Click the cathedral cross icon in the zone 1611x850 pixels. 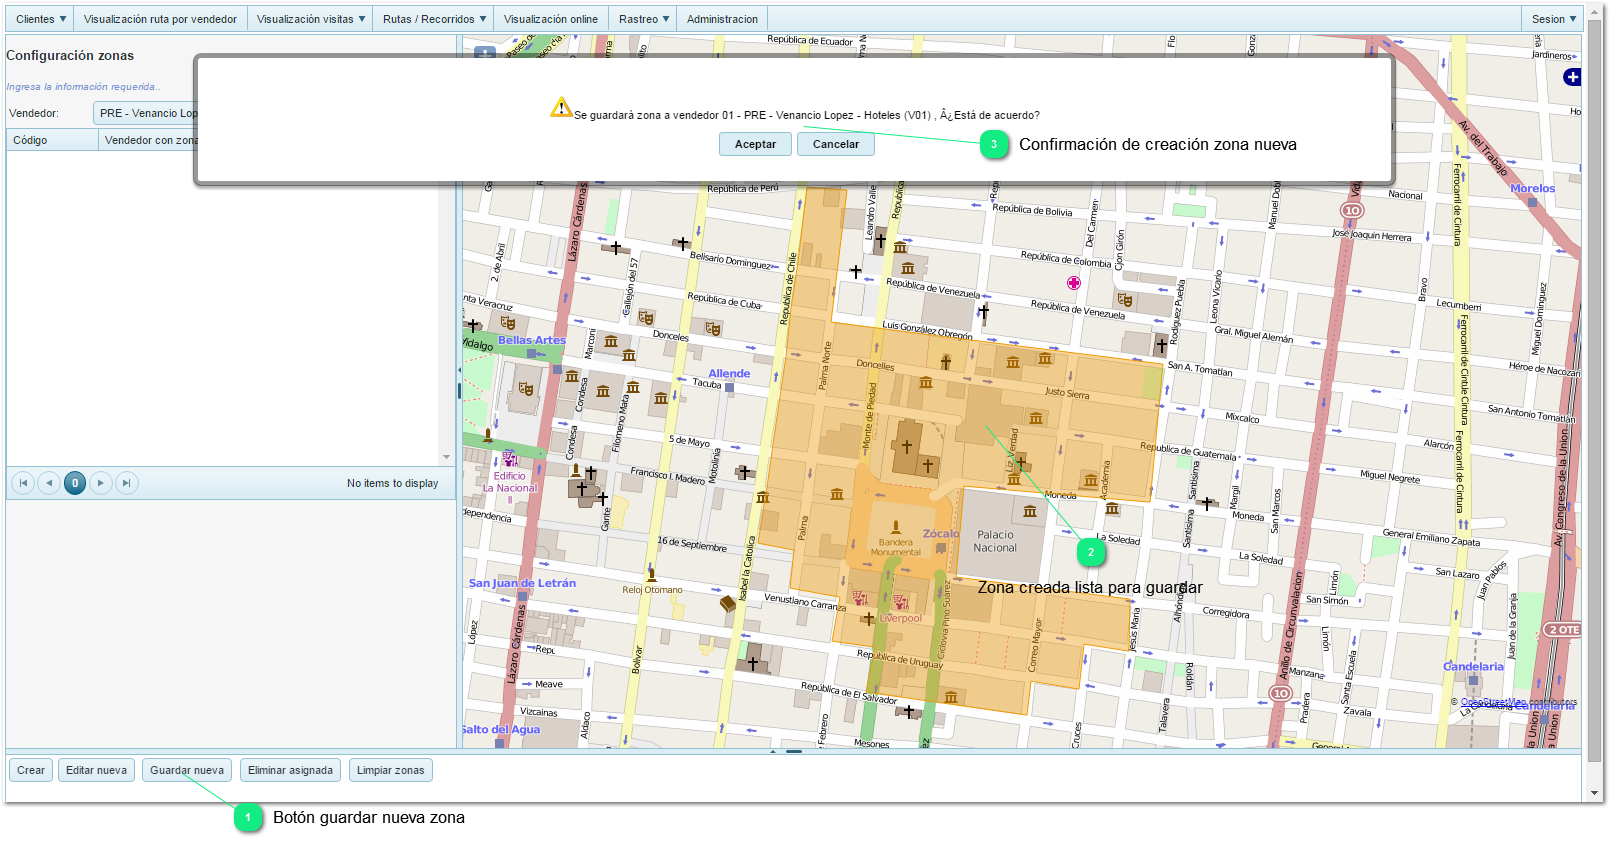tap(907, 447)
